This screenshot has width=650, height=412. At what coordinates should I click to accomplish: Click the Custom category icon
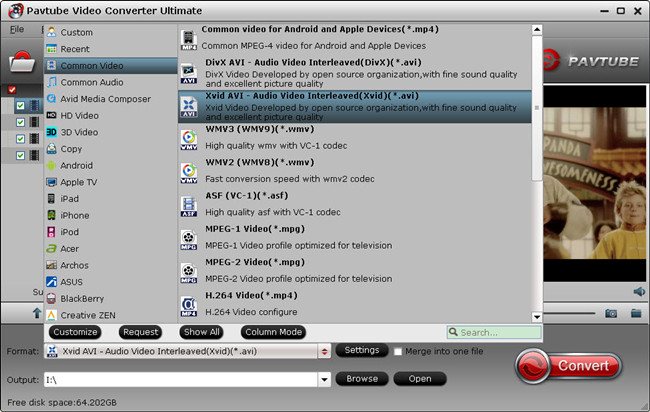pyautogui.click(x=51, y=32)
